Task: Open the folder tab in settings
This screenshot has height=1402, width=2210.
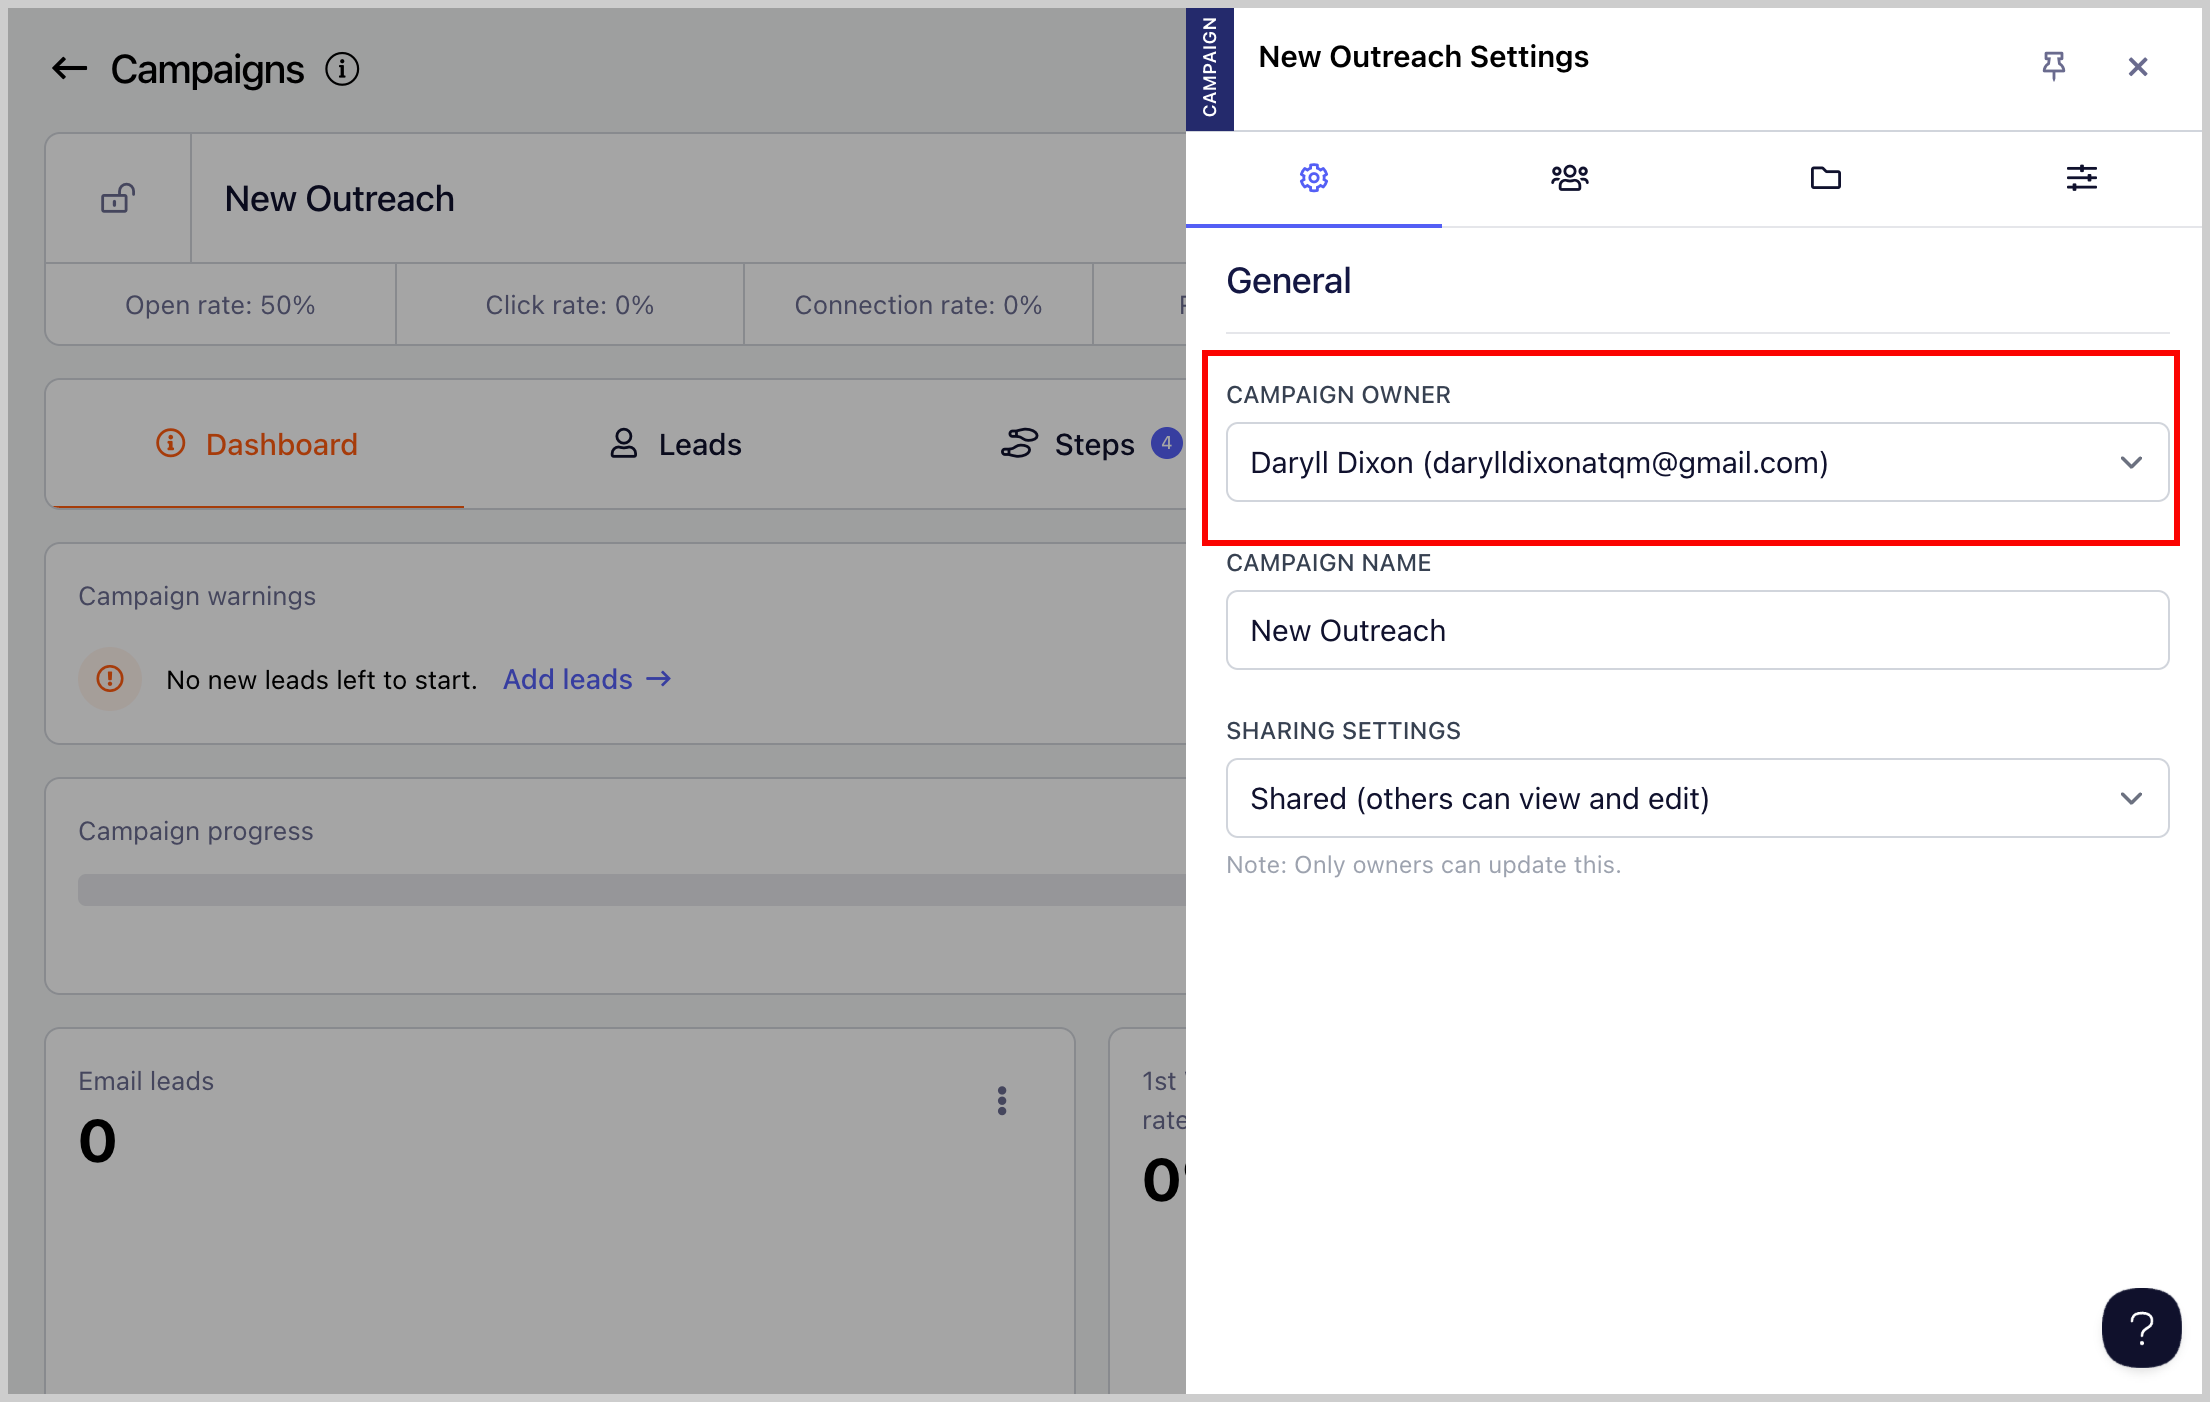Action: click(1825, 178)
